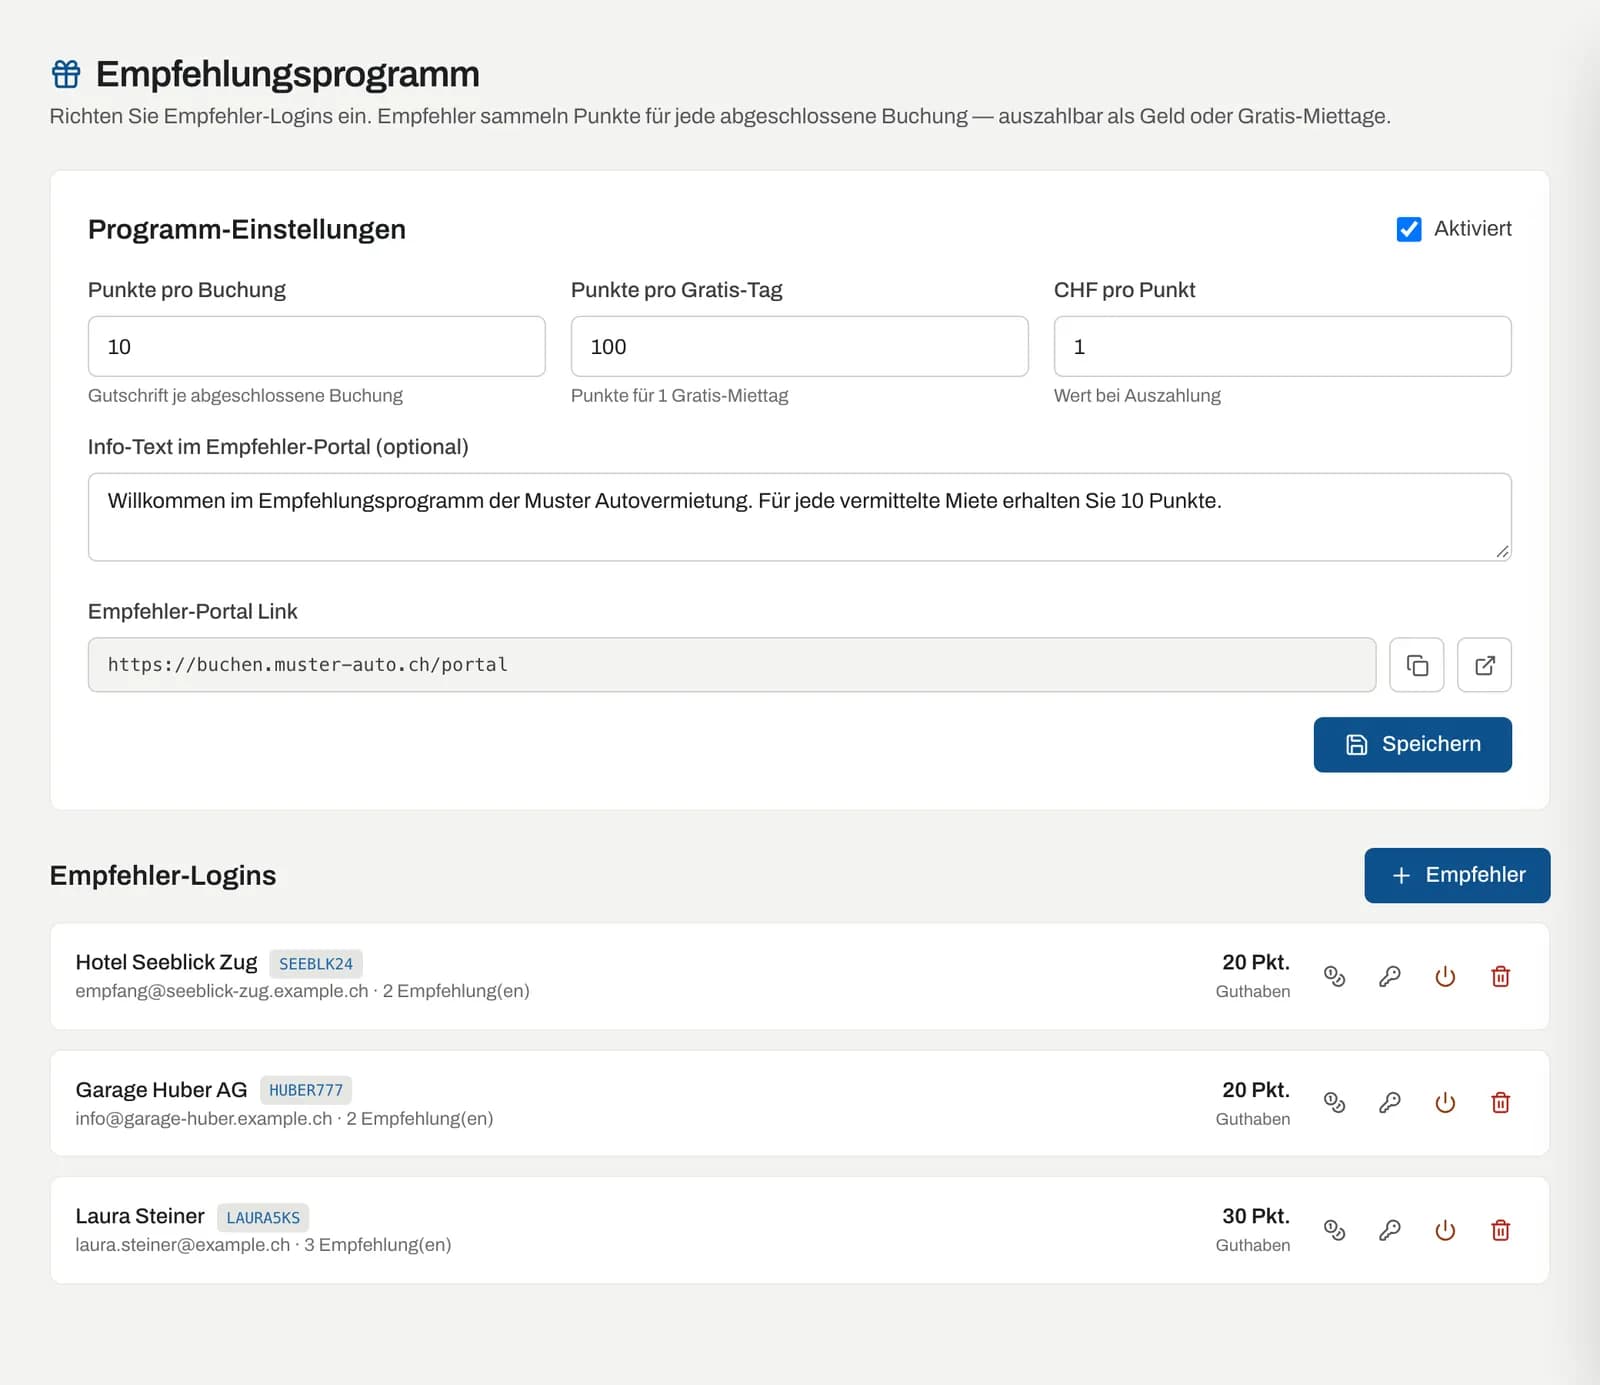
Task: Open points payout for Laura Steiner
Action: pyautogui.click(x=1334, y=1230)
